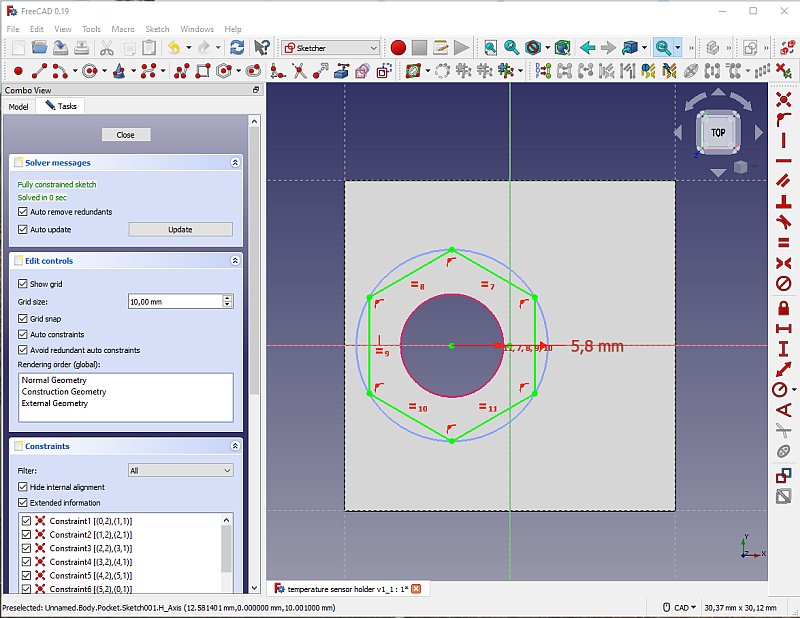Select the Create Line tool
This screenshot has height=618, width=800.
pyautogui.click(x=39, y=71)
